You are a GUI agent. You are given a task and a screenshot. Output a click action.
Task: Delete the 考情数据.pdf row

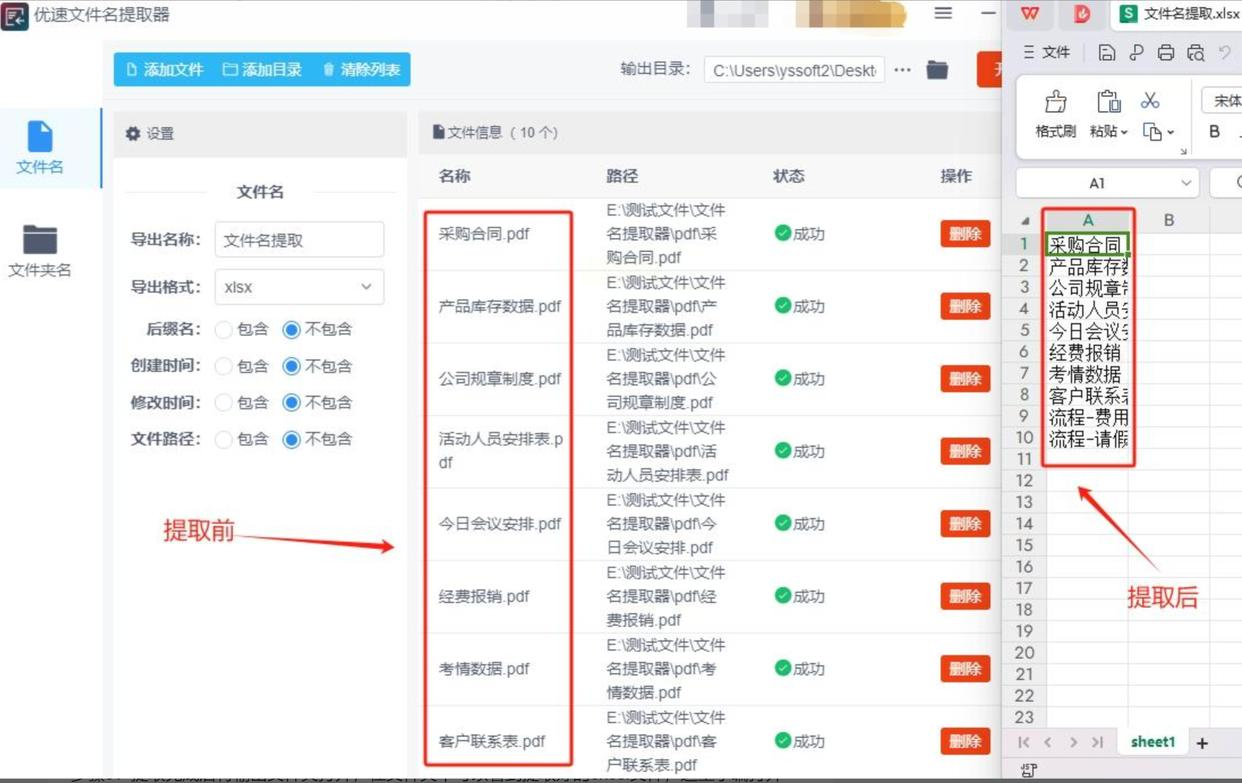point(965,669)
